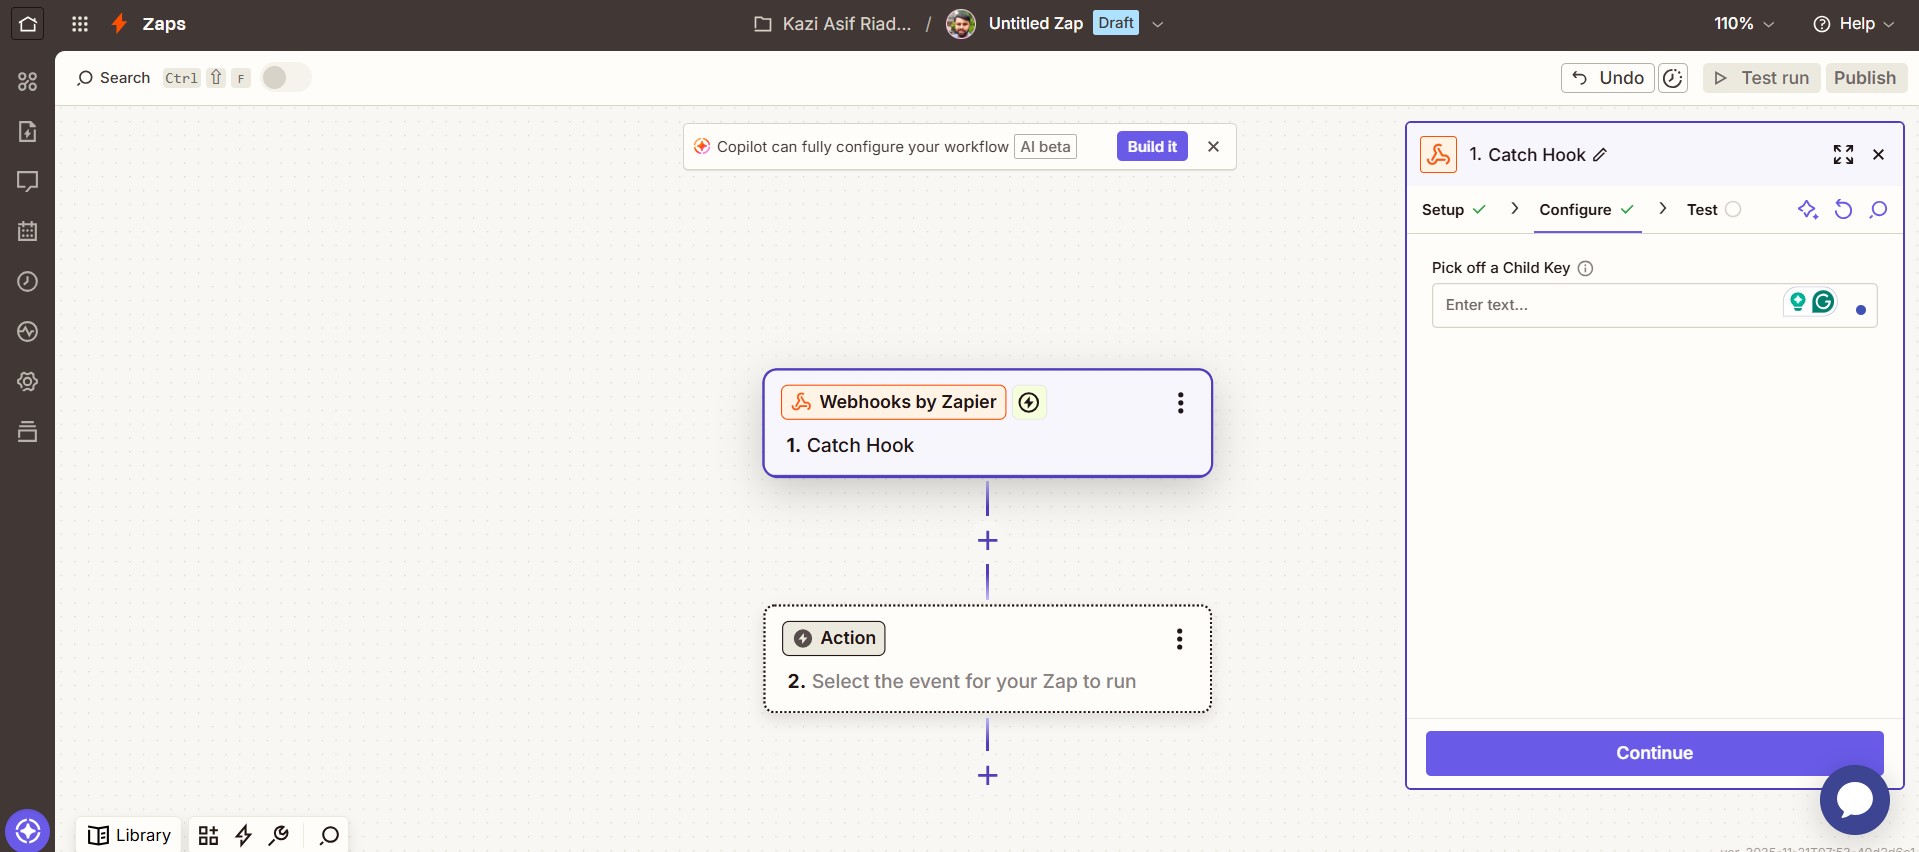1919x852 pixels.
Task: Expand the zoom level 110% dropdown
Action: pos(1744,24)
